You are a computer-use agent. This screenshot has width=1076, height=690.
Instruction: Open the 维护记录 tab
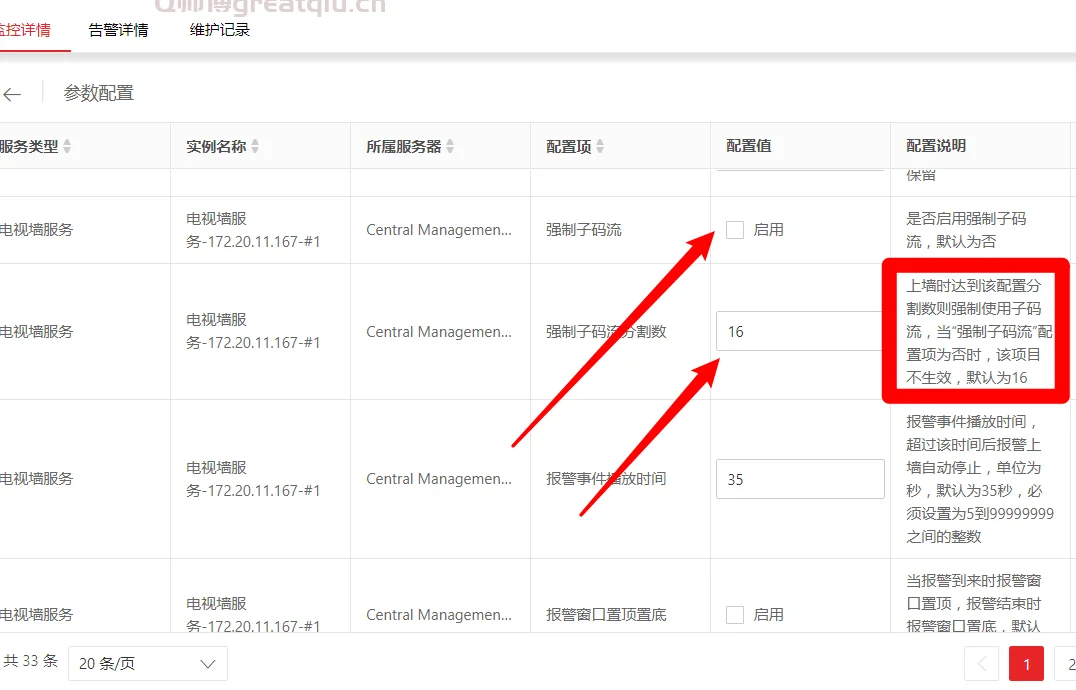(219, 30)
